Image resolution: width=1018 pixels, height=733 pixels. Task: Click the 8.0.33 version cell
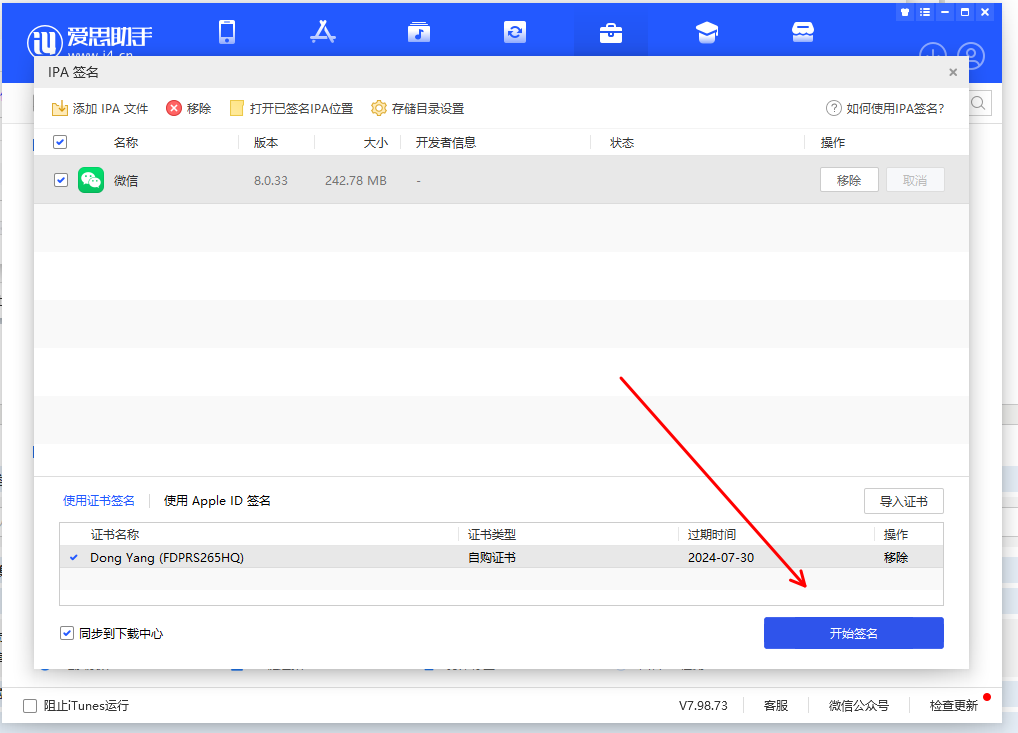pos(271,180)
